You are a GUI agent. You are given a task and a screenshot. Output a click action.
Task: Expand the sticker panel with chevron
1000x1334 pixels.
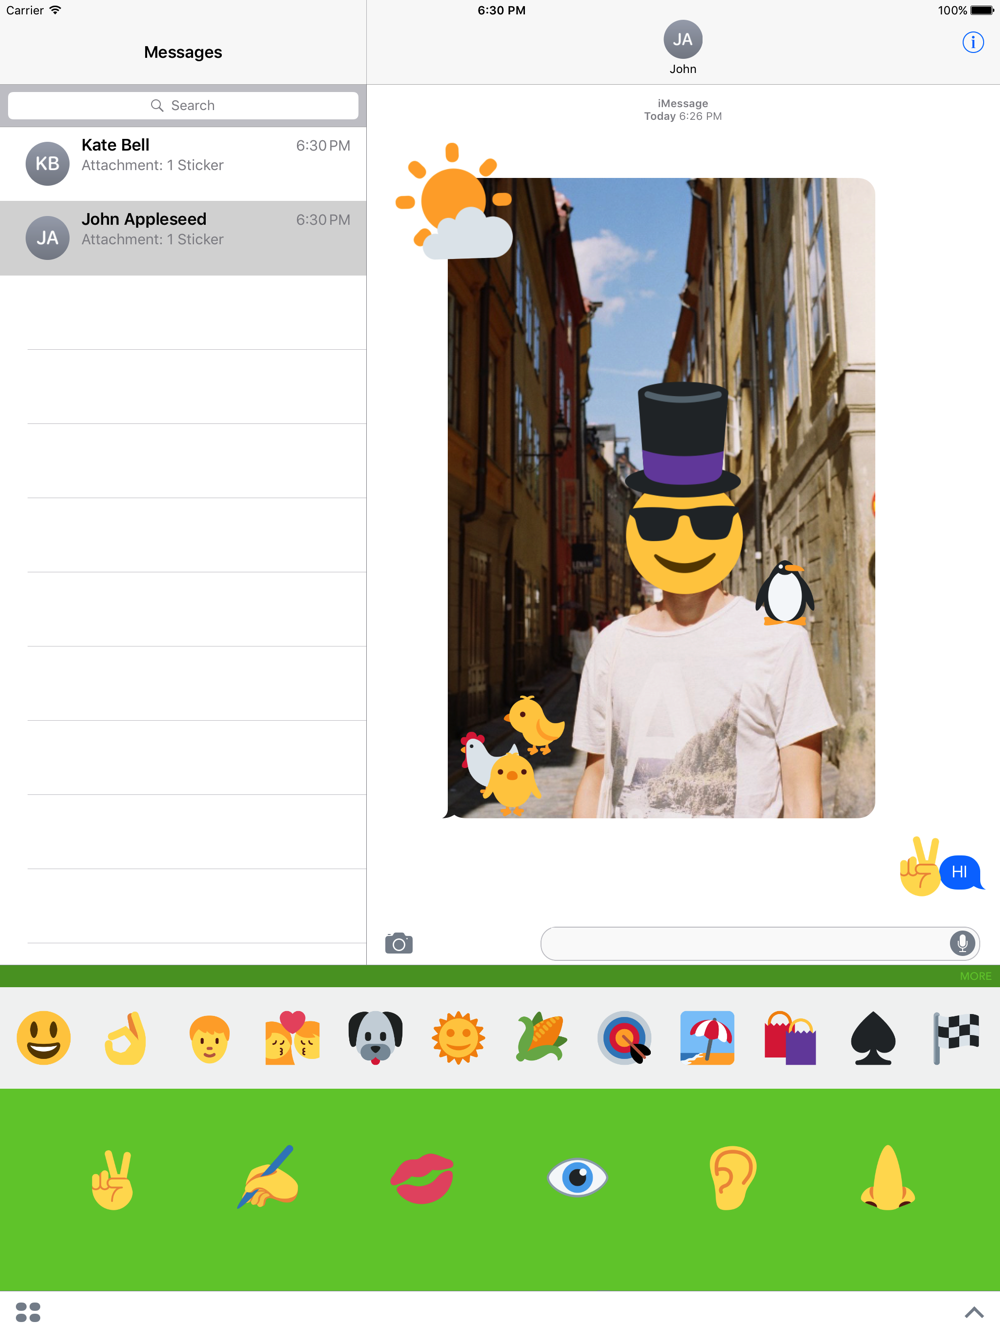coord(974,1312)
